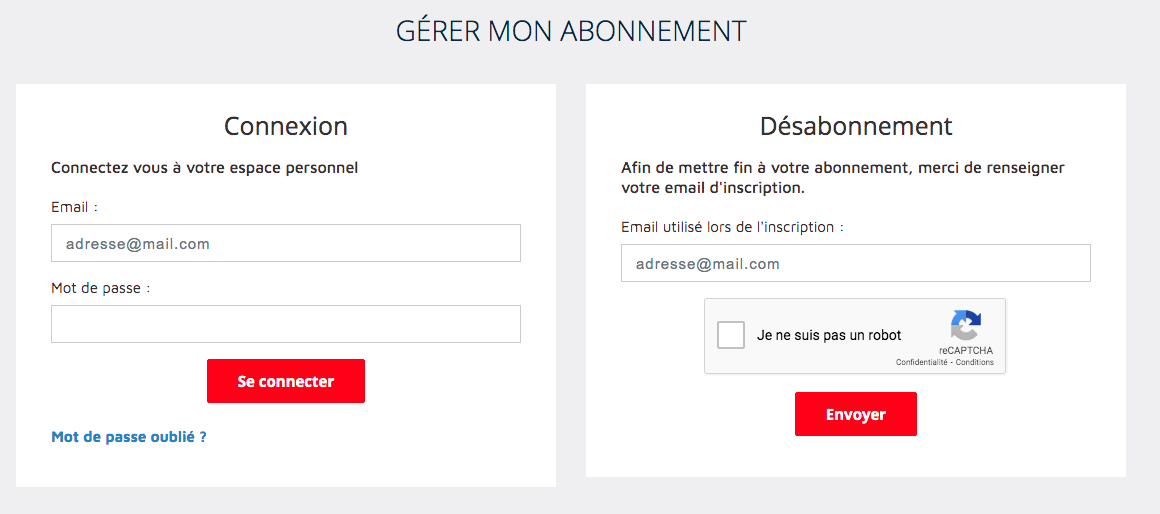1160x514 pixels.
Task: Click the "Mot de passe :" label
Action: click(100, 288)
